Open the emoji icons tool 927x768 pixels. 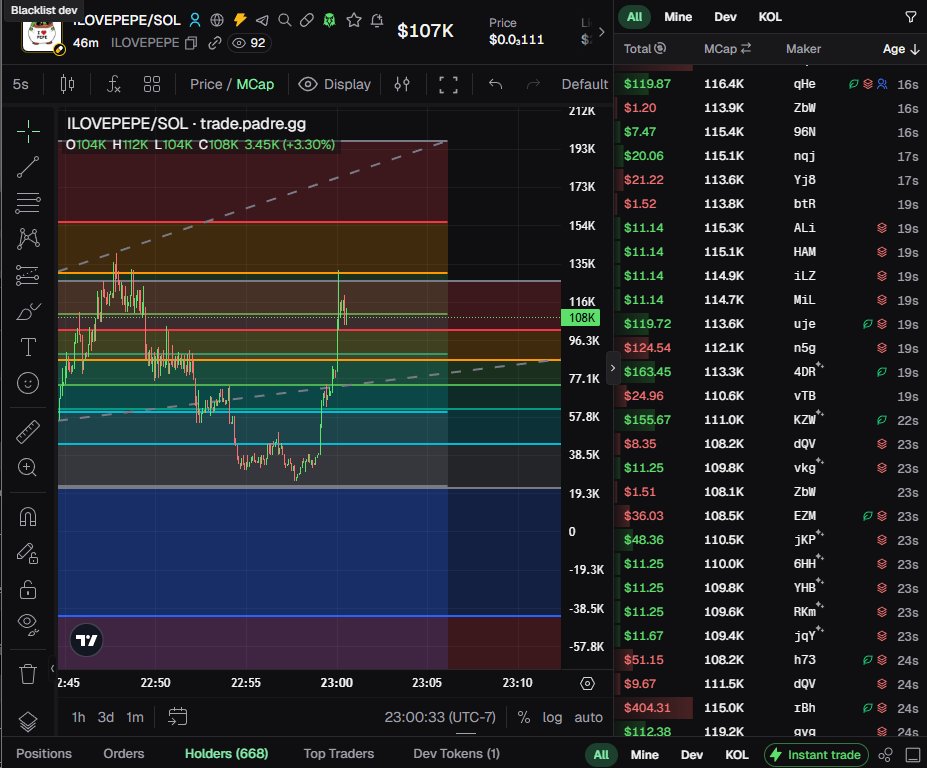28,383
